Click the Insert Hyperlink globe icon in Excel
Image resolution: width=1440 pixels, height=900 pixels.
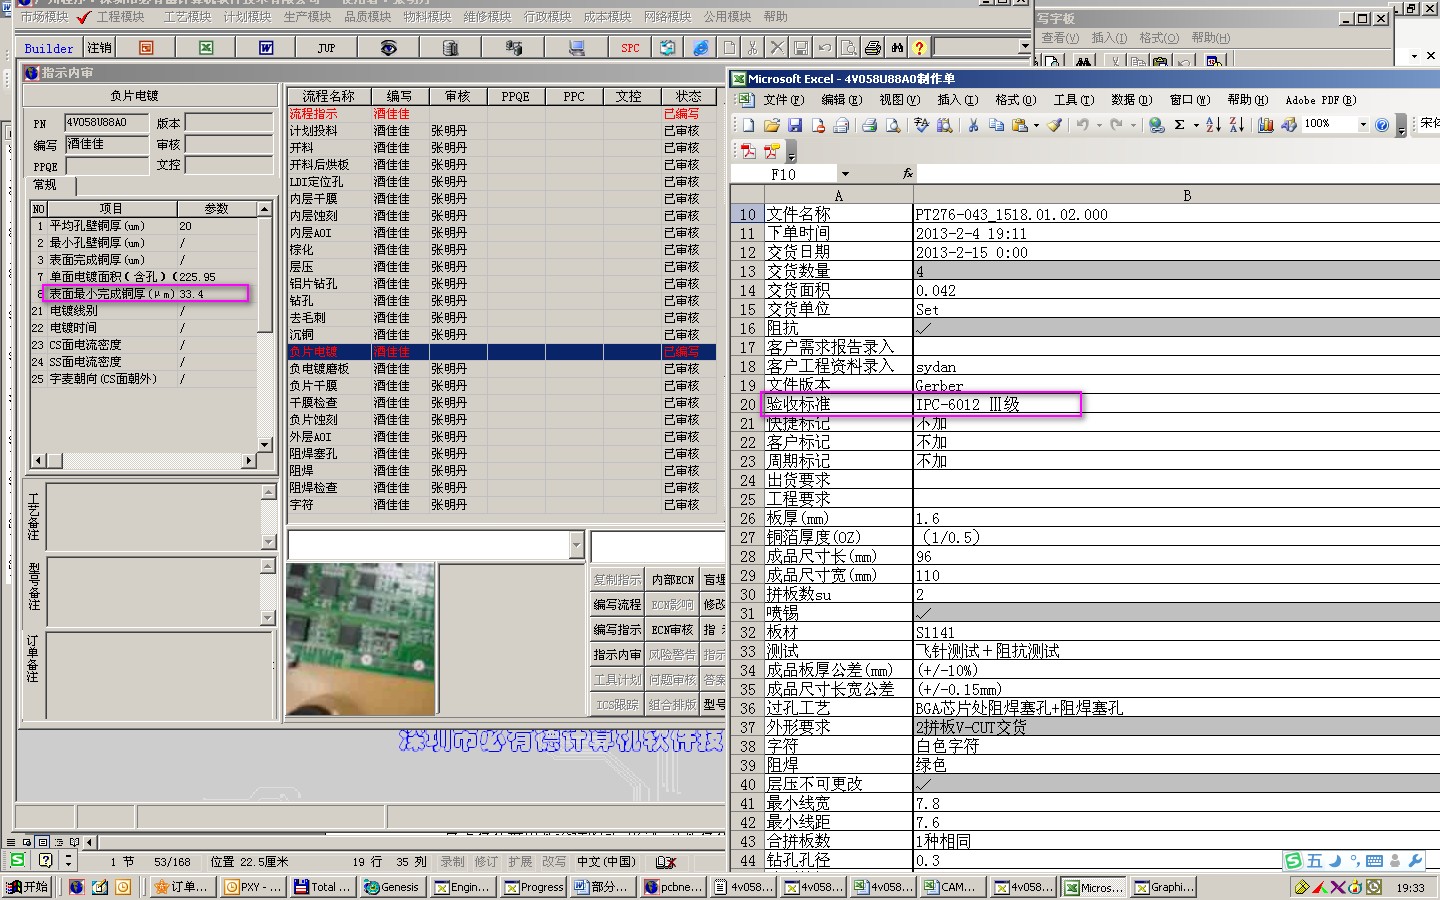click(1156, 125)
